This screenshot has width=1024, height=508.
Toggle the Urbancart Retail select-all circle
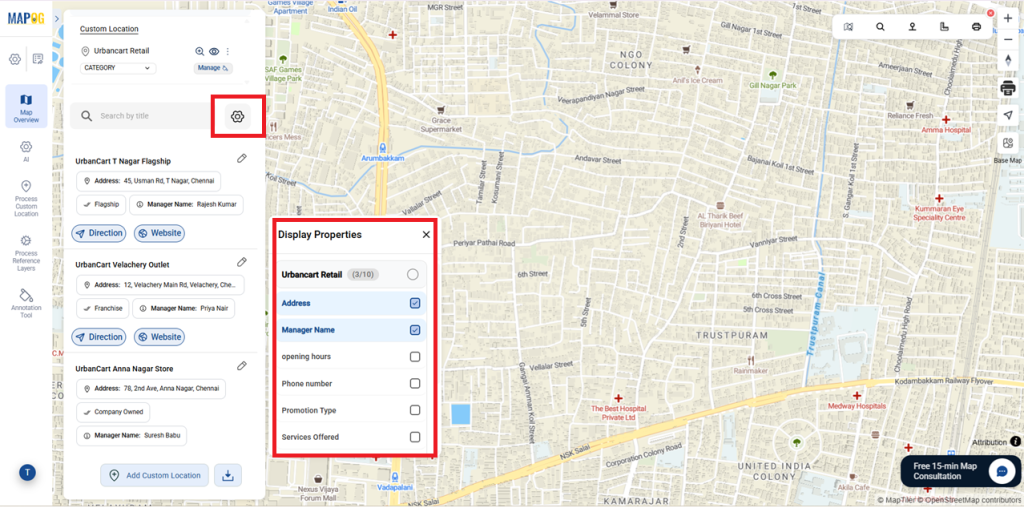coord(413,274)
